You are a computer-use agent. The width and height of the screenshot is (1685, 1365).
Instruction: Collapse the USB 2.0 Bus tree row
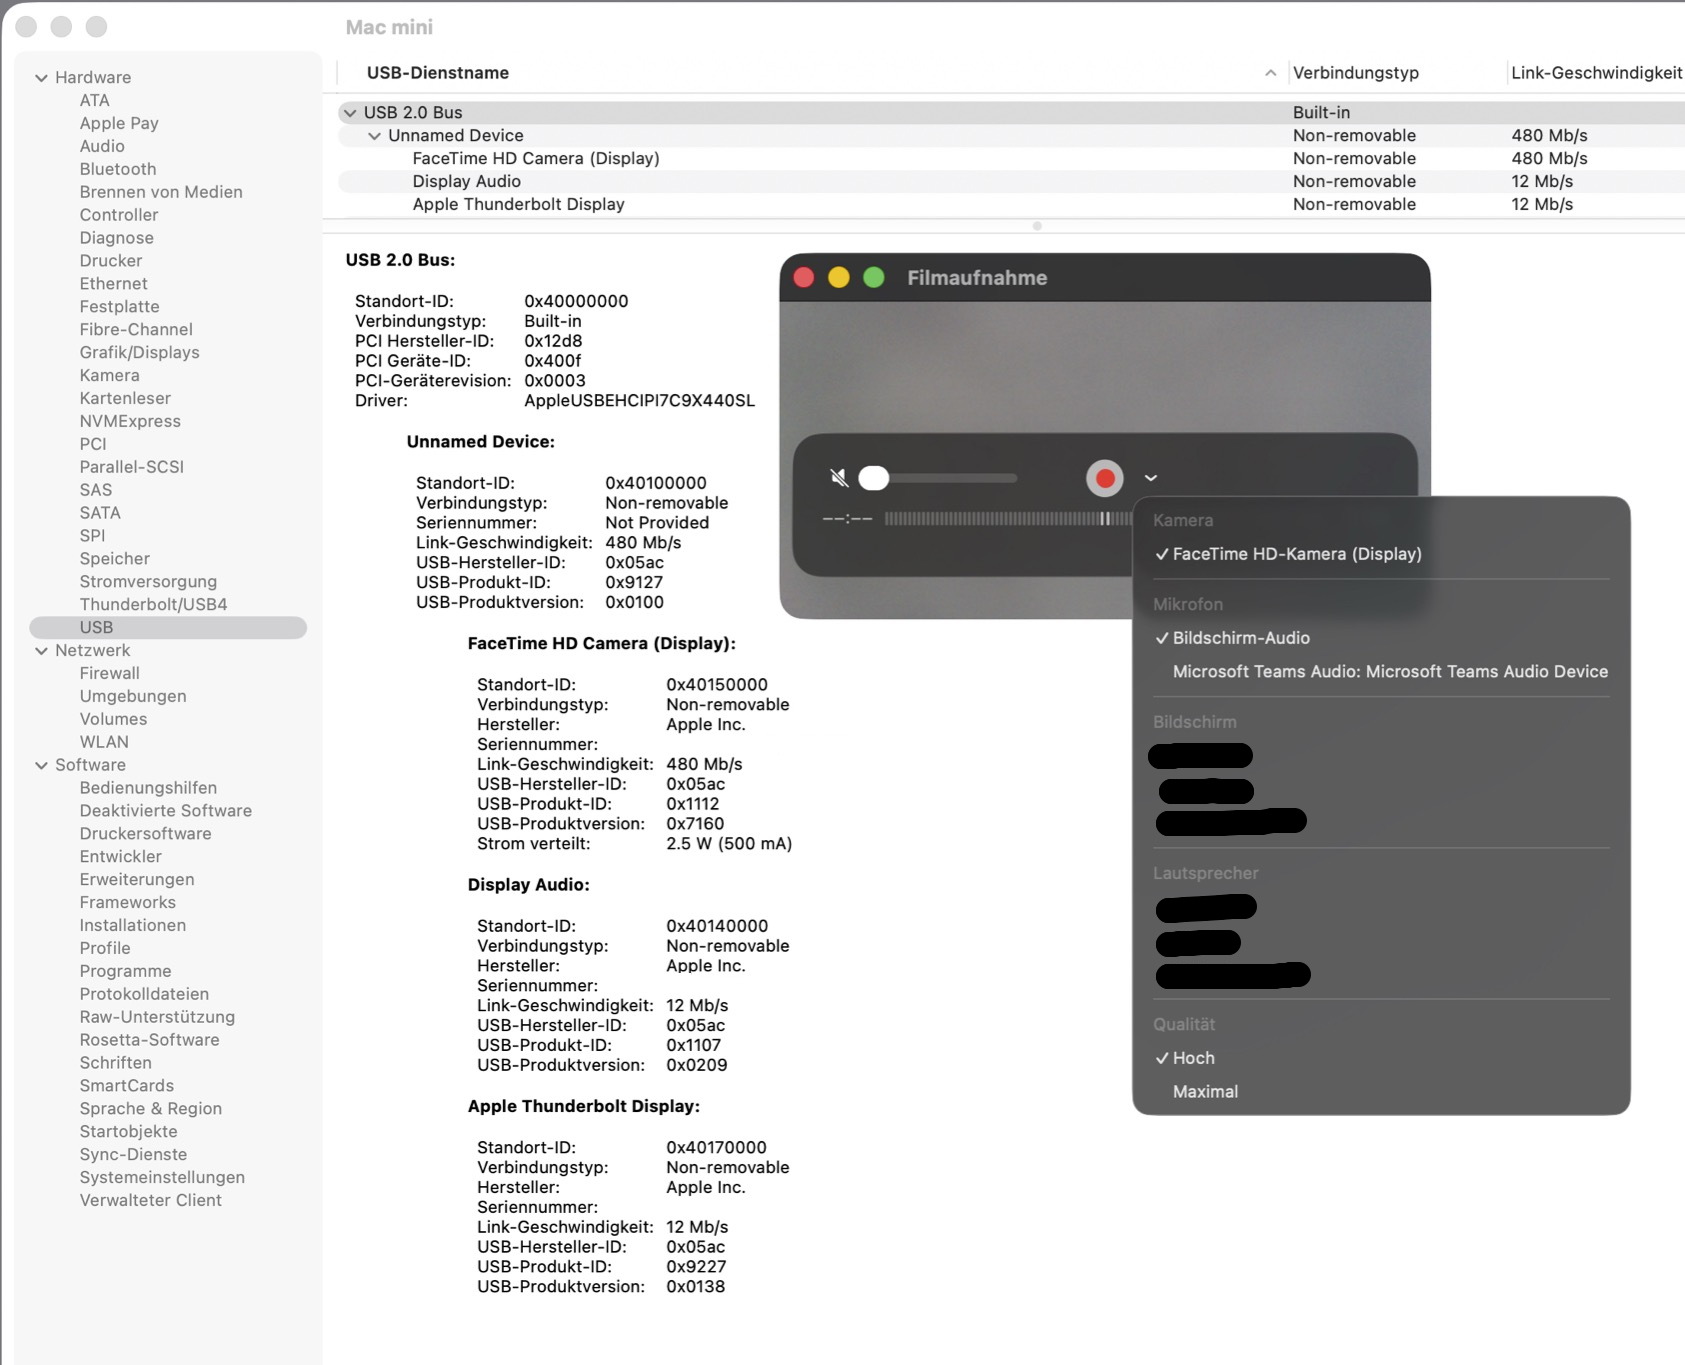tap(350, 113)
